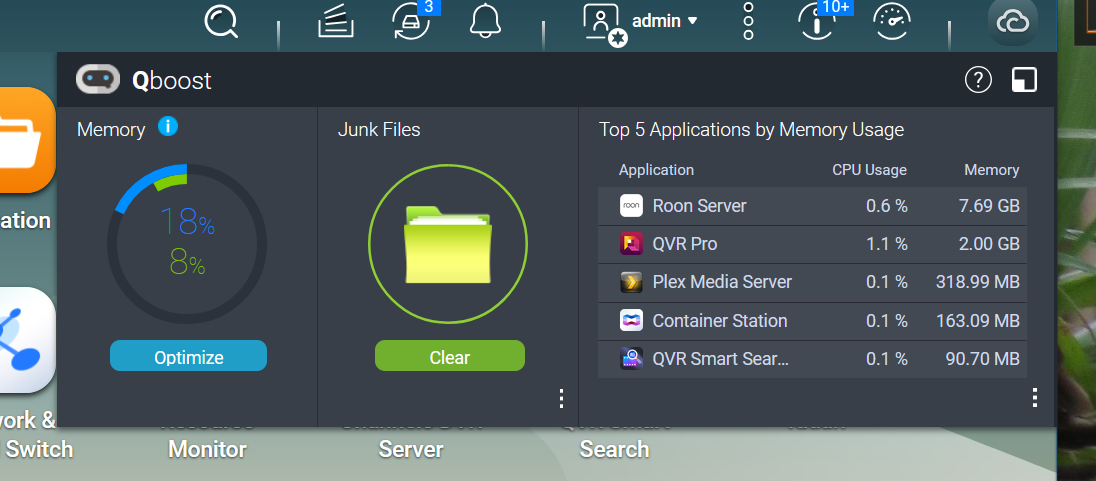Open the three-dot more options menu

pos(749,21)
